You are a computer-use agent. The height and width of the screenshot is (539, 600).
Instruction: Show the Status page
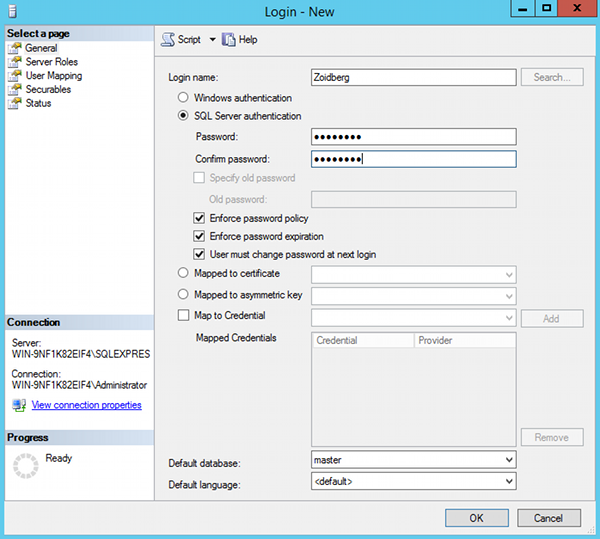point(38,103)
